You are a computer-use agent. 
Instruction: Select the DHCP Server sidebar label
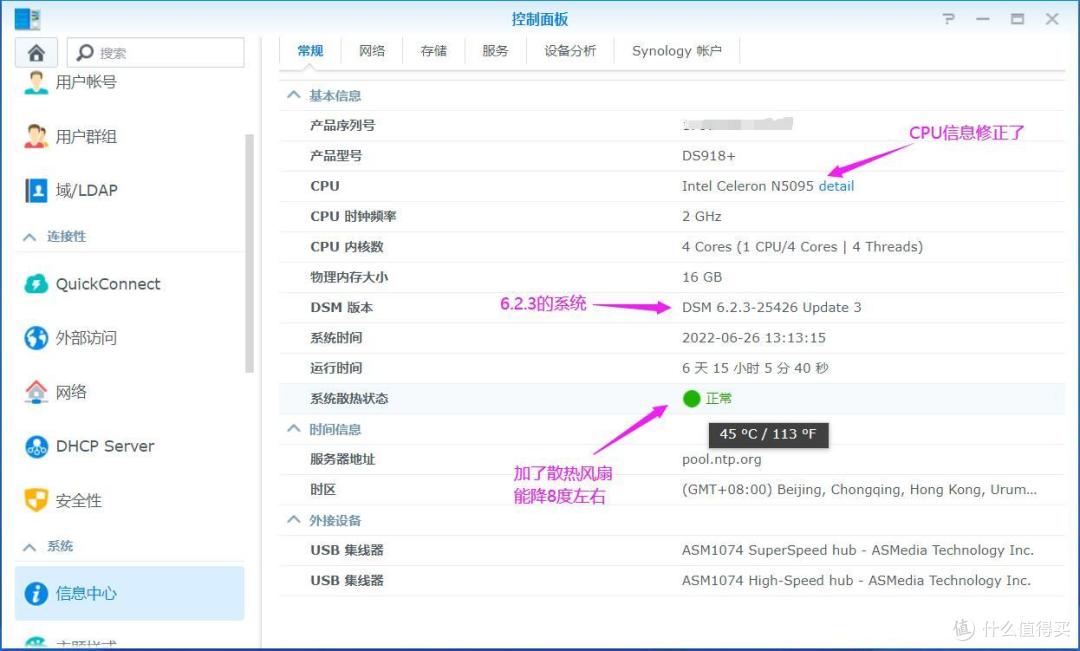(105, 446)
